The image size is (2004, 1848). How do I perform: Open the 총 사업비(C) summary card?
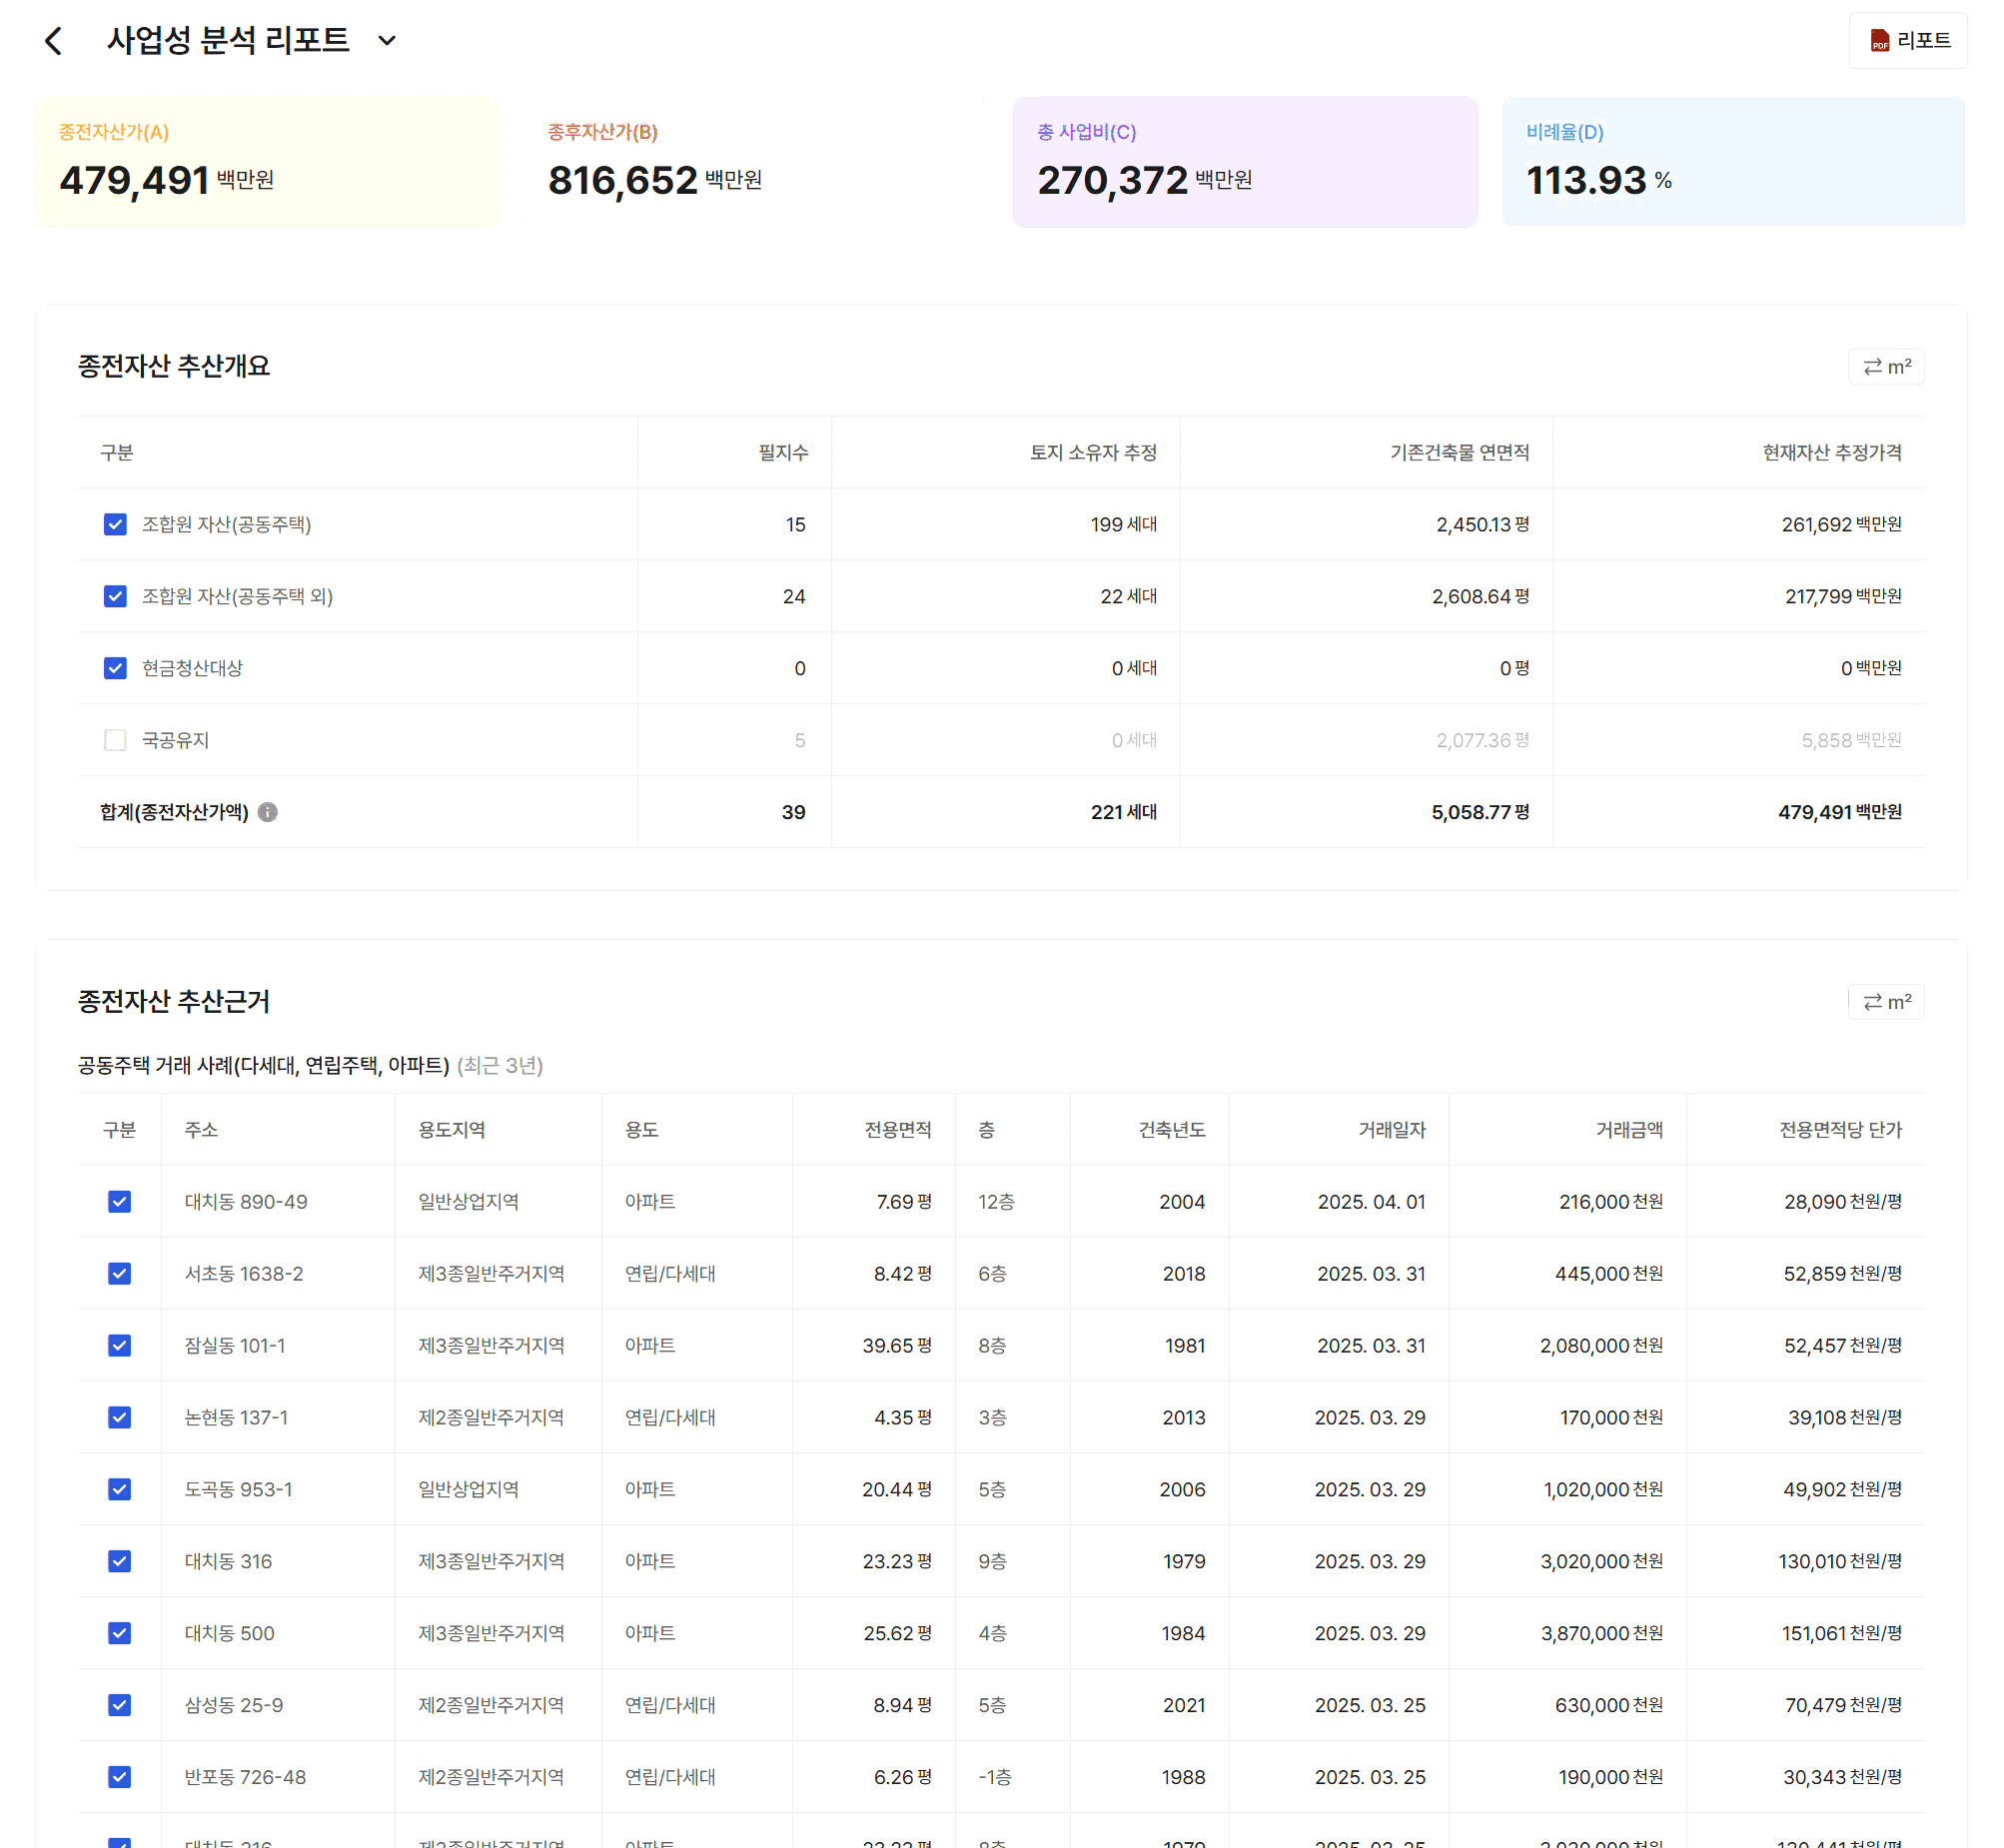pyautogui.click(x=1244, y=162)
